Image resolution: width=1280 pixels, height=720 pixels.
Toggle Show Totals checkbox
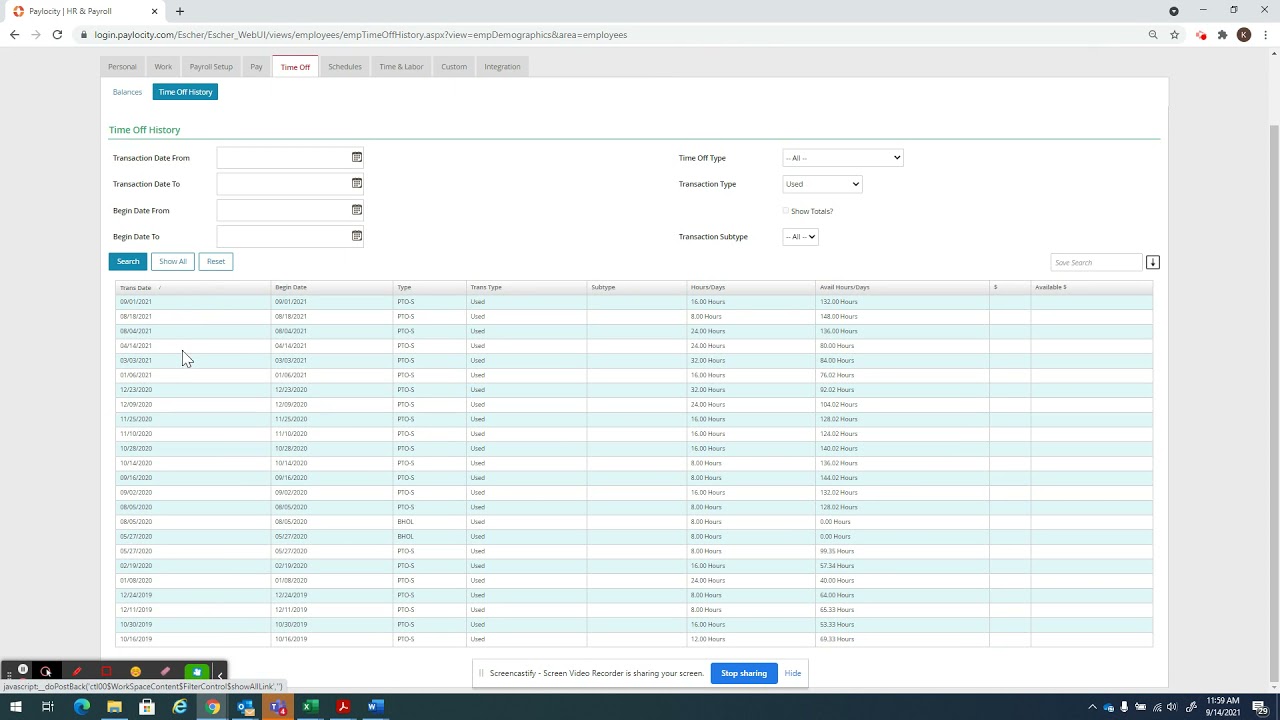786,211
